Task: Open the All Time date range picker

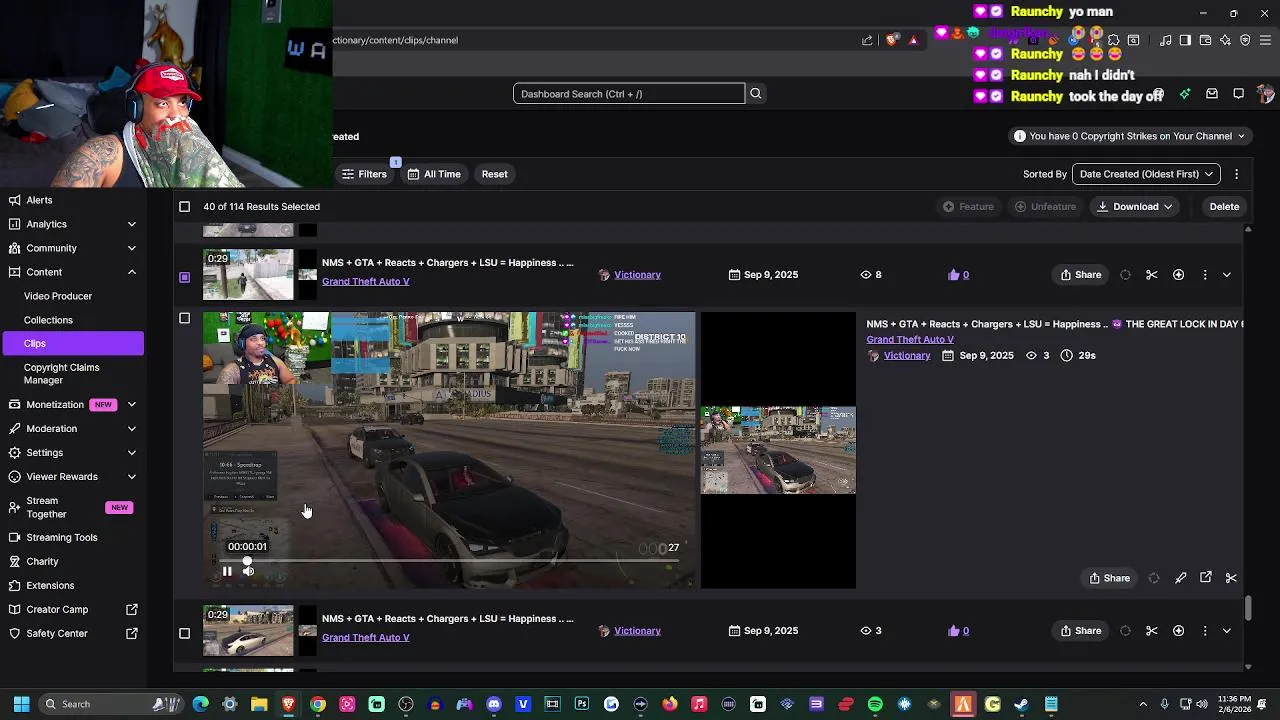Action: click(x=434, y=174)
